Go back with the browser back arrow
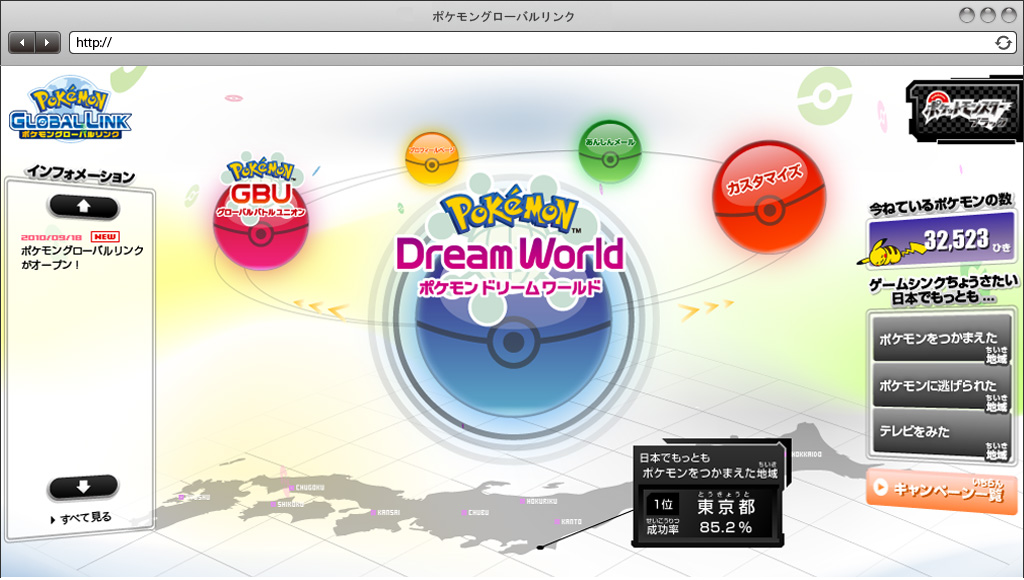The width and height of the screenshot is (1024, 580). (x=21, y=42)
